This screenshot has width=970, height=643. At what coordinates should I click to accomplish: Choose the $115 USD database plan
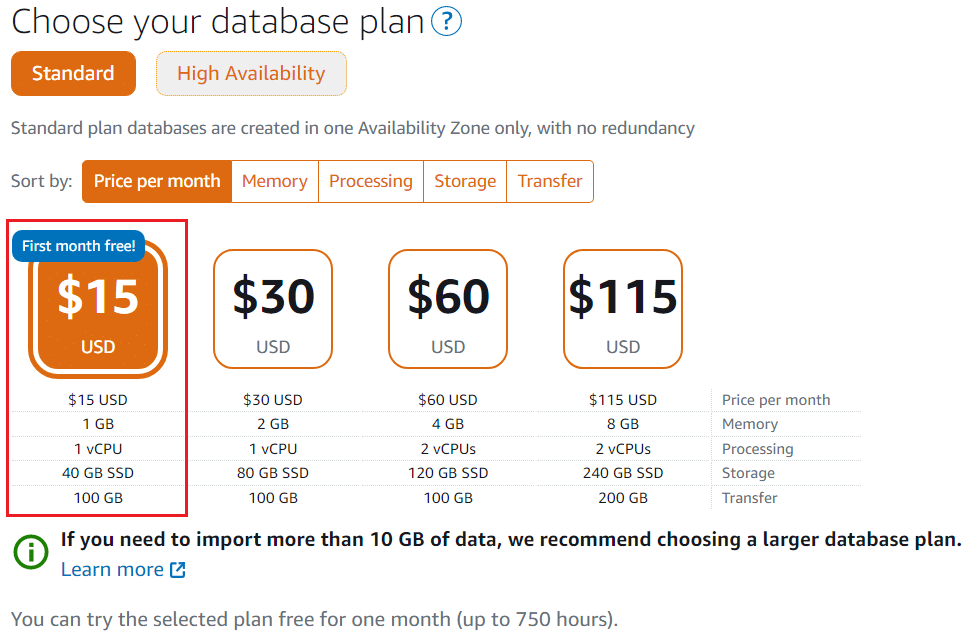623,309
